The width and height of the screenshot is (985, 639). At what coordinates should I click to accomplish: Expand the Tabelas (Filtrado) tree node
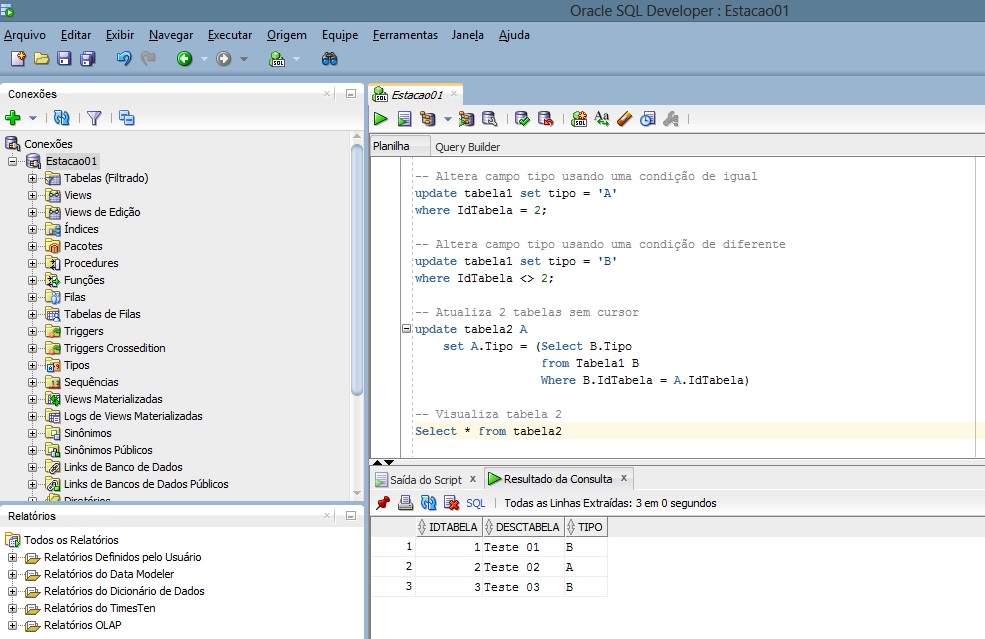point(32,178)
